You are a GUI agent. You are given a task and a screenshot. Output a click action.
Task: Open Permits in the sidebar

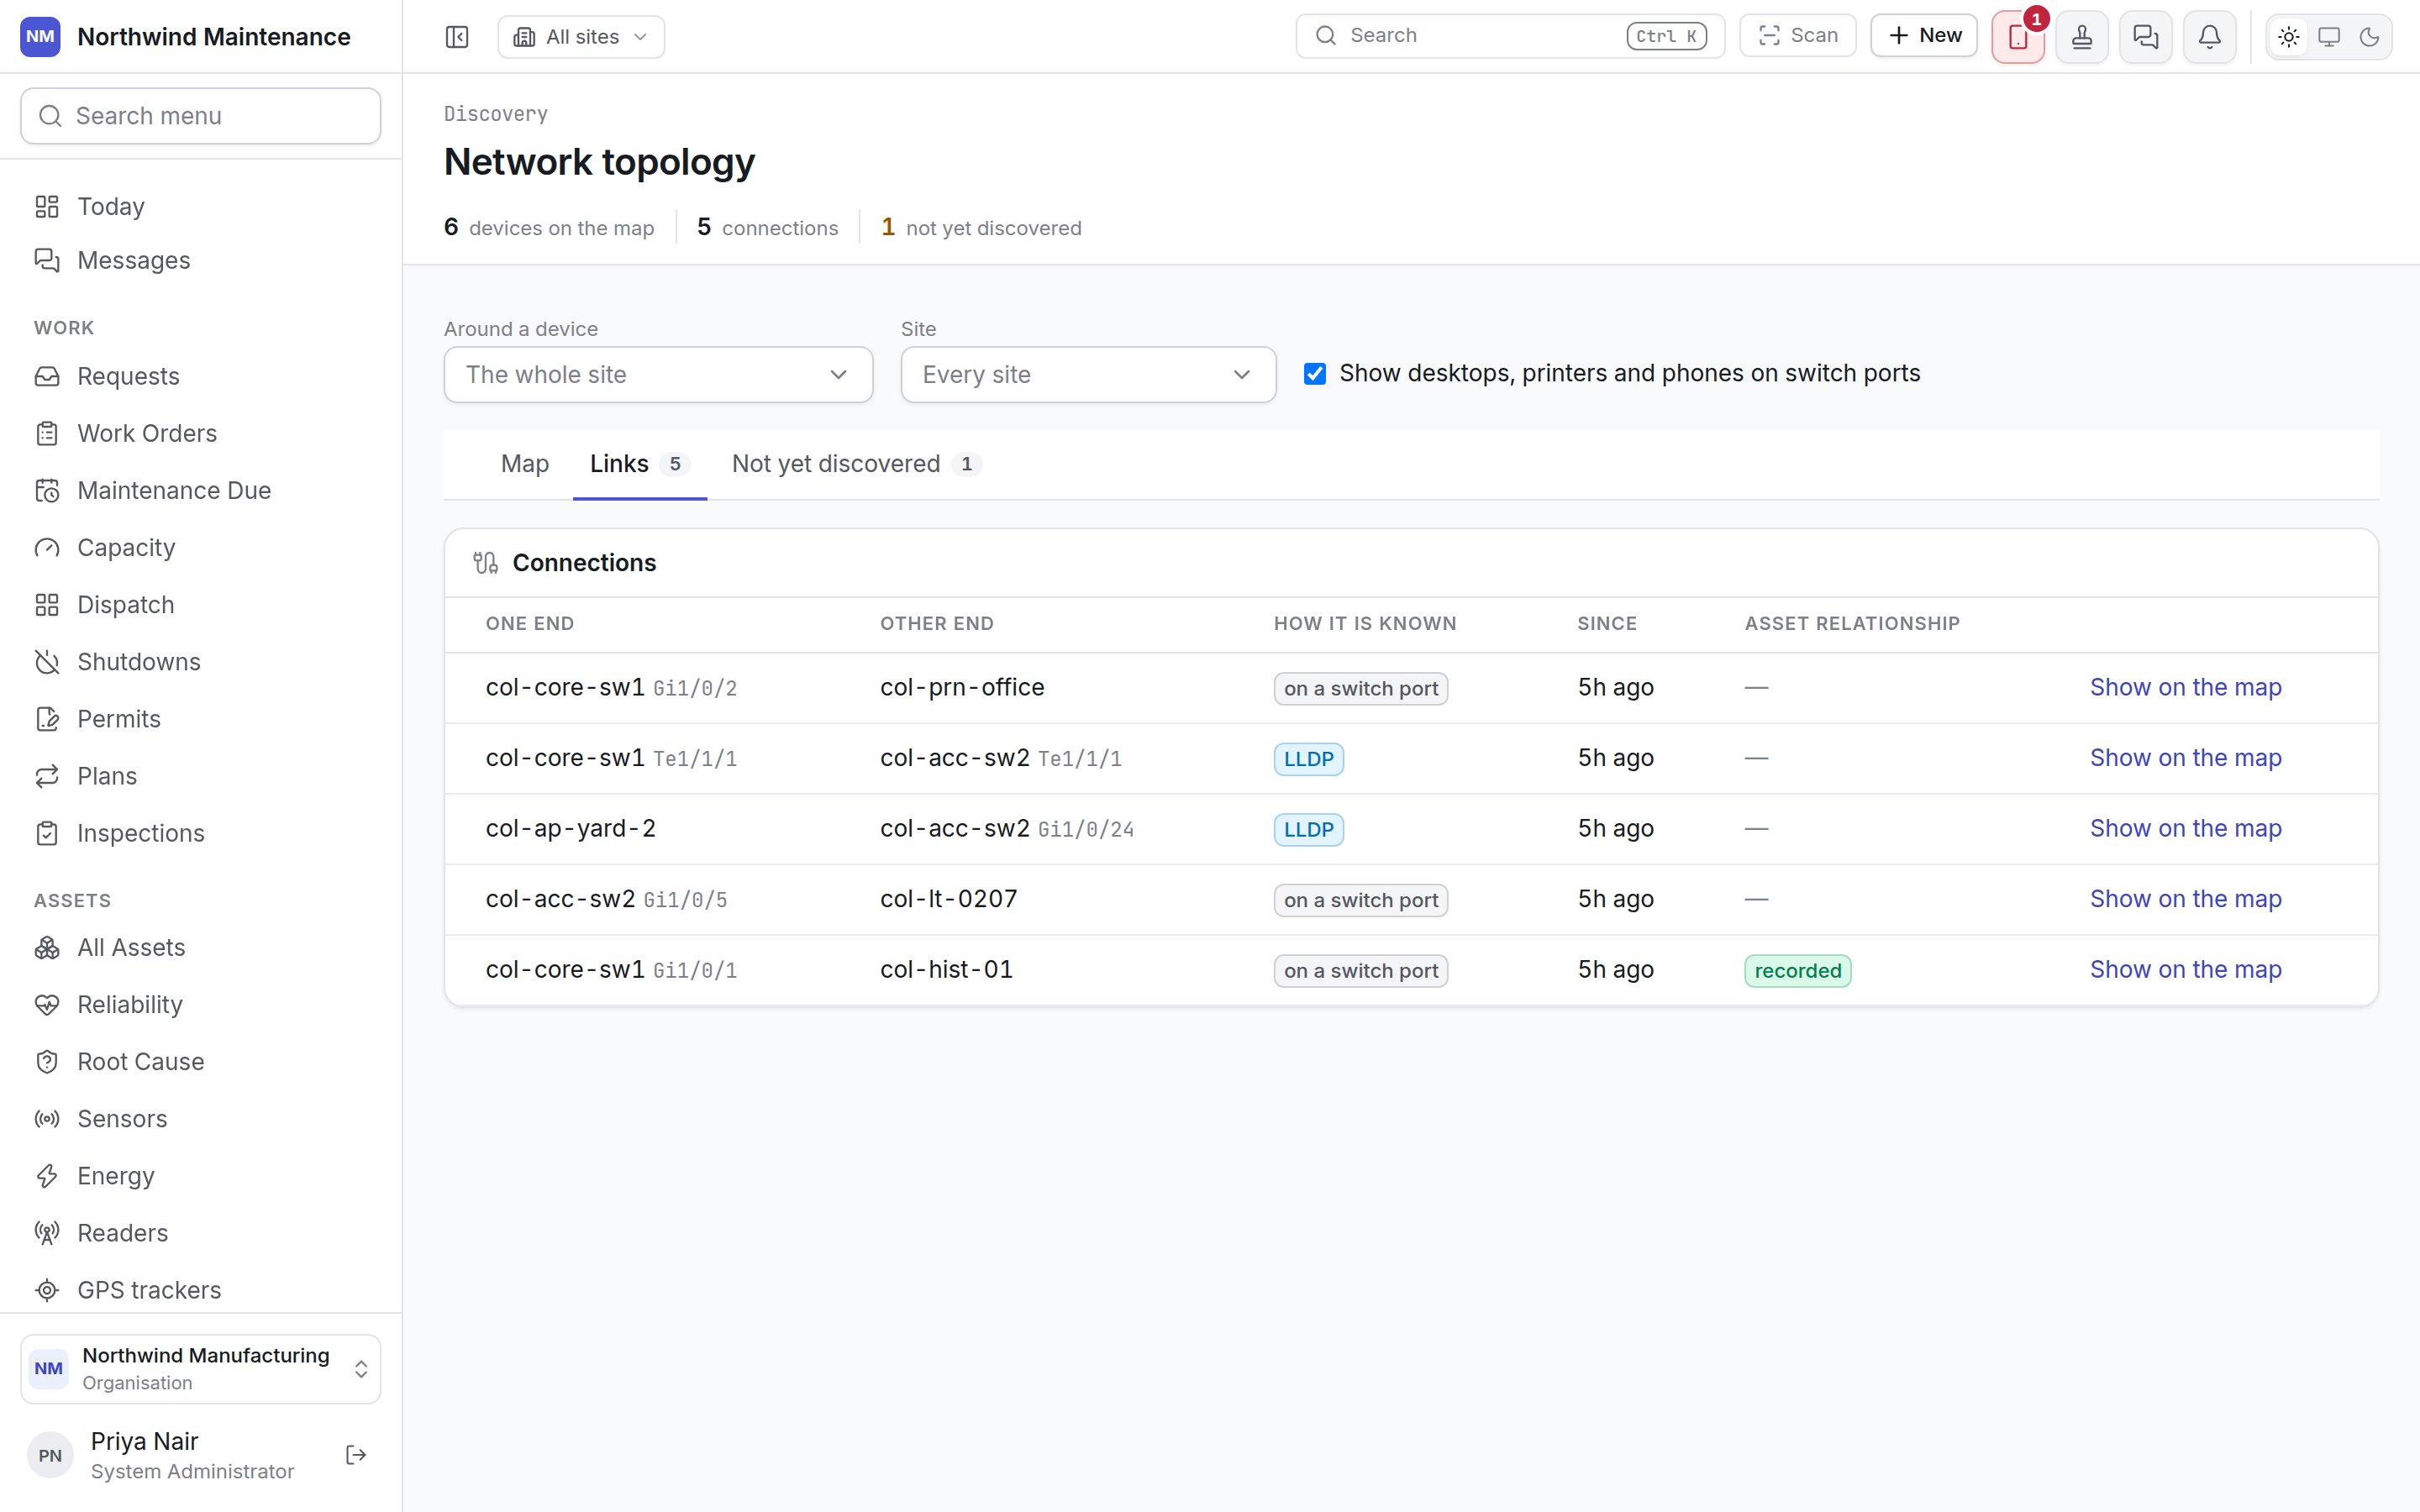click(x=201, y=719)
